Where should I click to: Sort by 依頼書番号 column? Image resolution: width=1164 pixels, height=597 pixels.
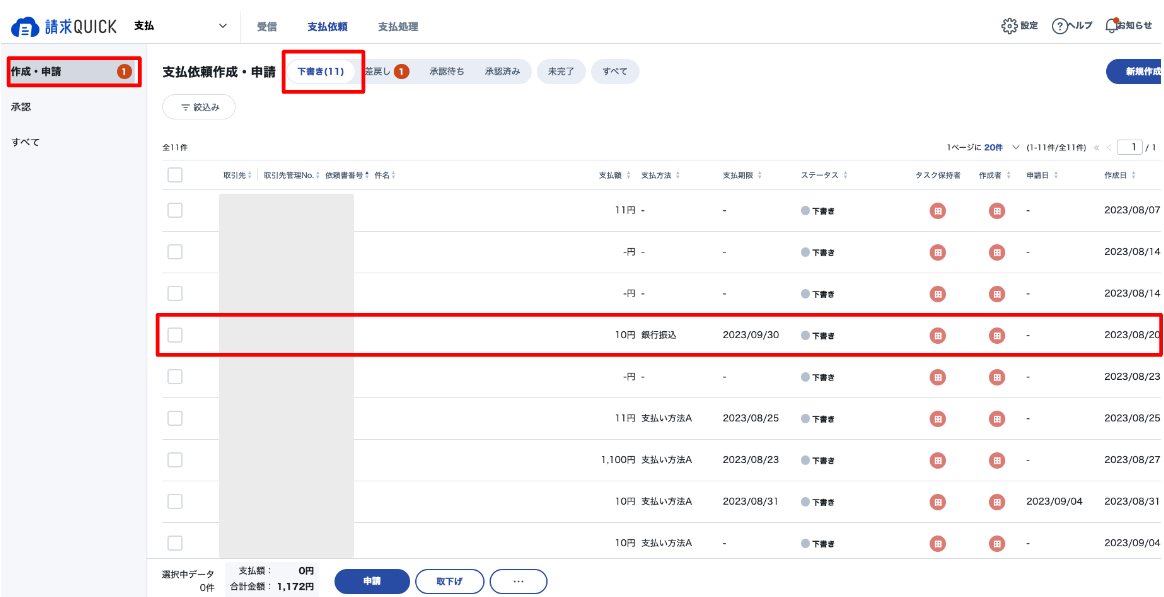coord(347,175)
